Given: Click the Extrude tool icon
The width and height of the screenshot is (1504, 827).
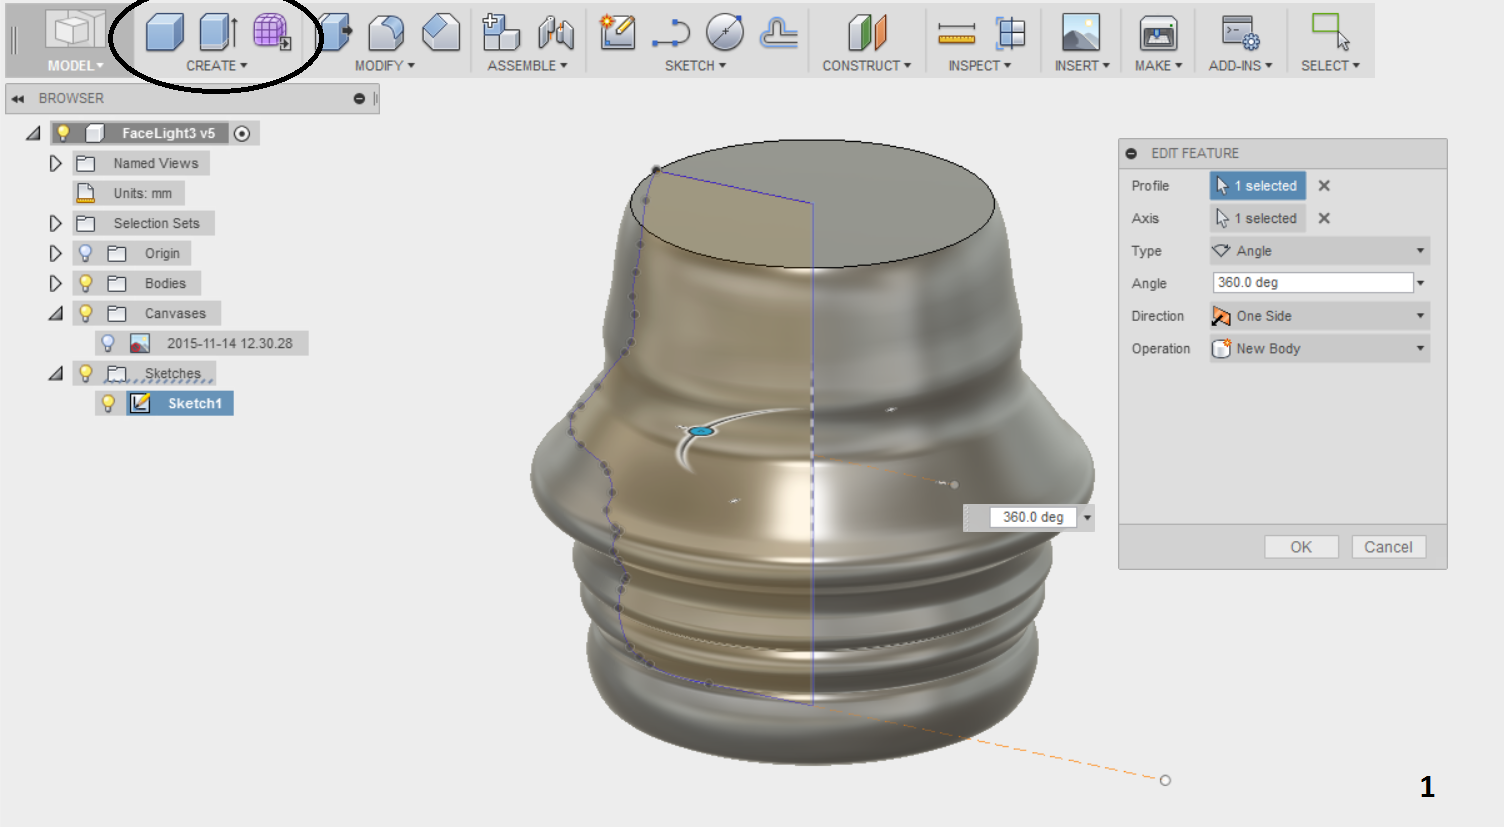Looking at the screenshot, I should point(218,32).
